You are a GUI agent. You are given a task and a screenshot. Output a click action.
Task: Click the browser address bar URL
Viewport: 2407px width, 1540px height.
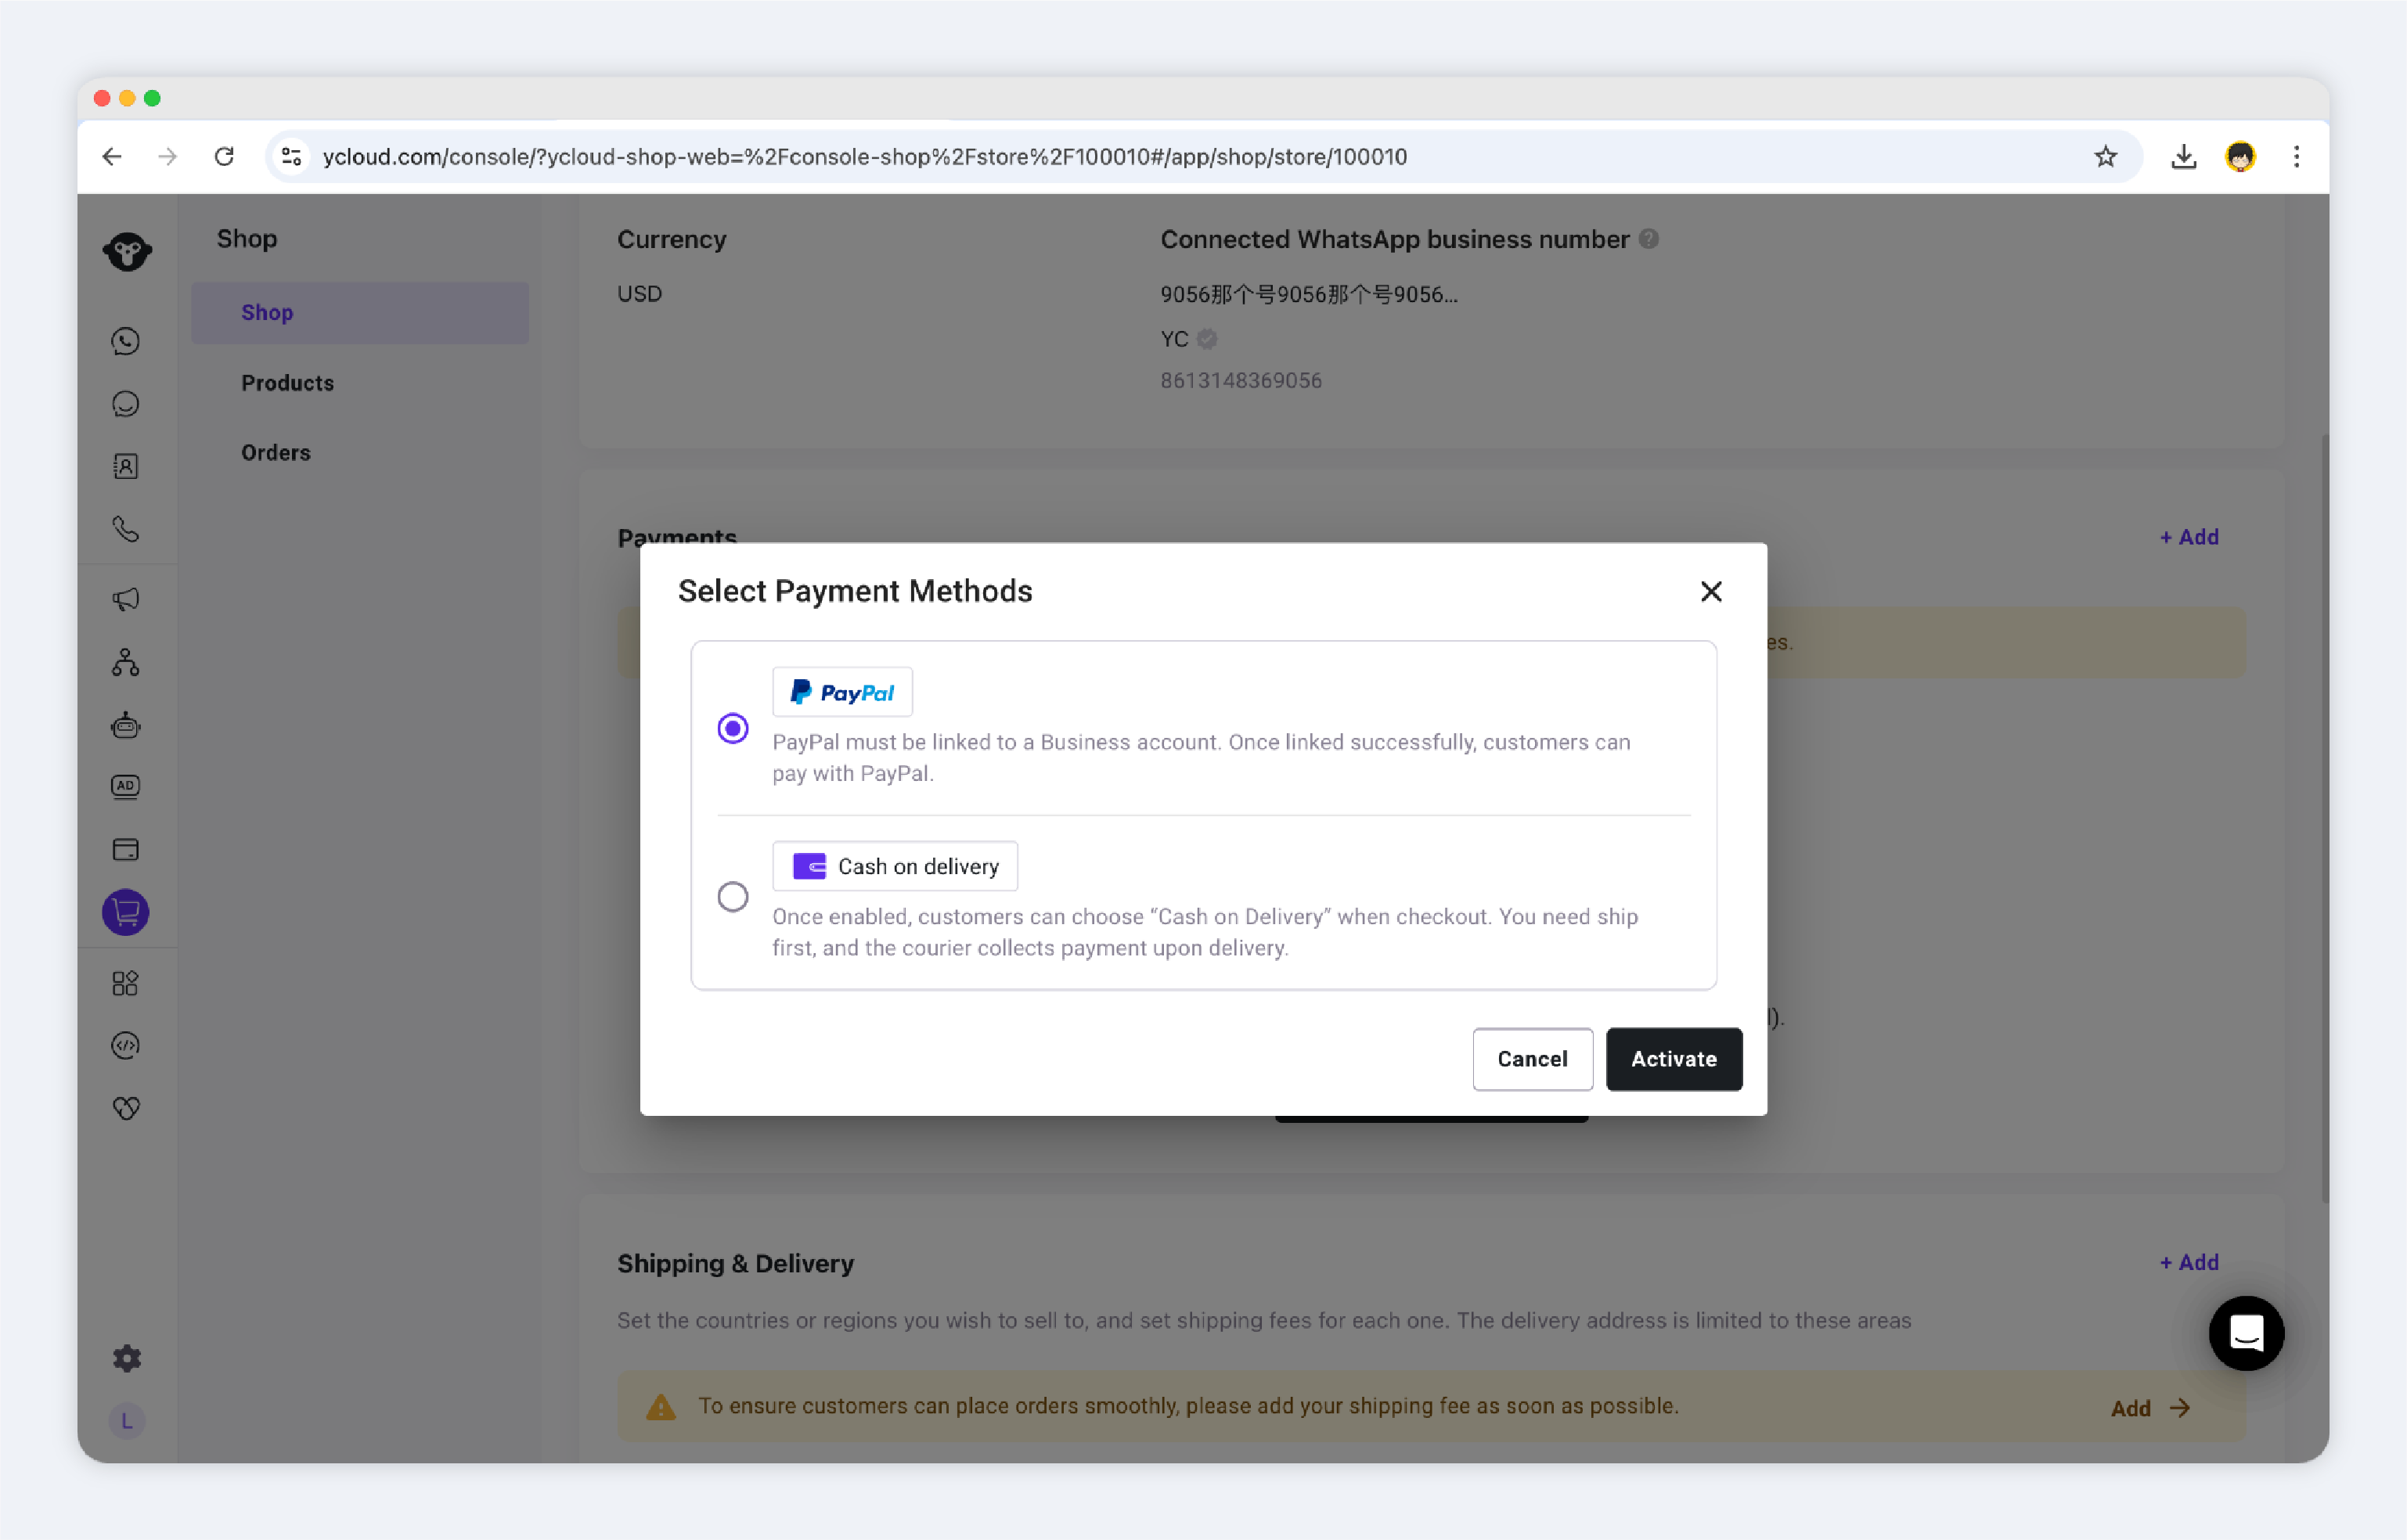865,157
